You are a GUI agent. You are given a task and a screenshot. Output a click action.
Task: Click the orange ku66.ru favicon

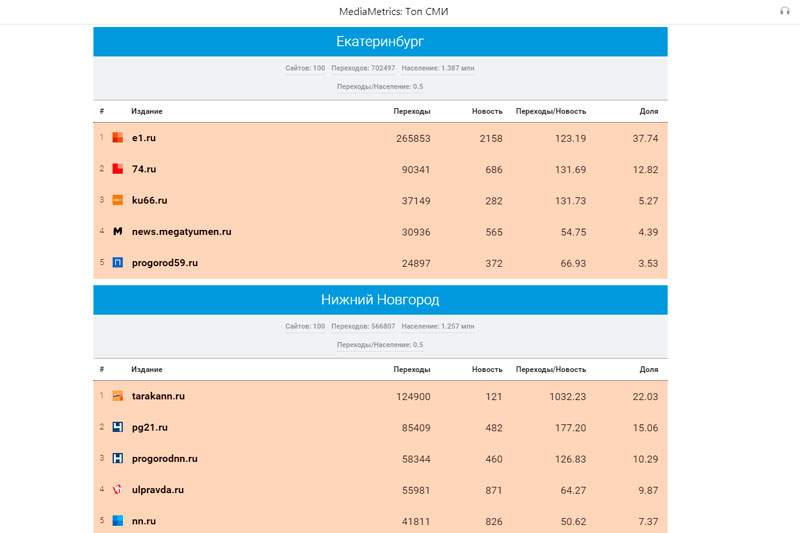(118, 200)
